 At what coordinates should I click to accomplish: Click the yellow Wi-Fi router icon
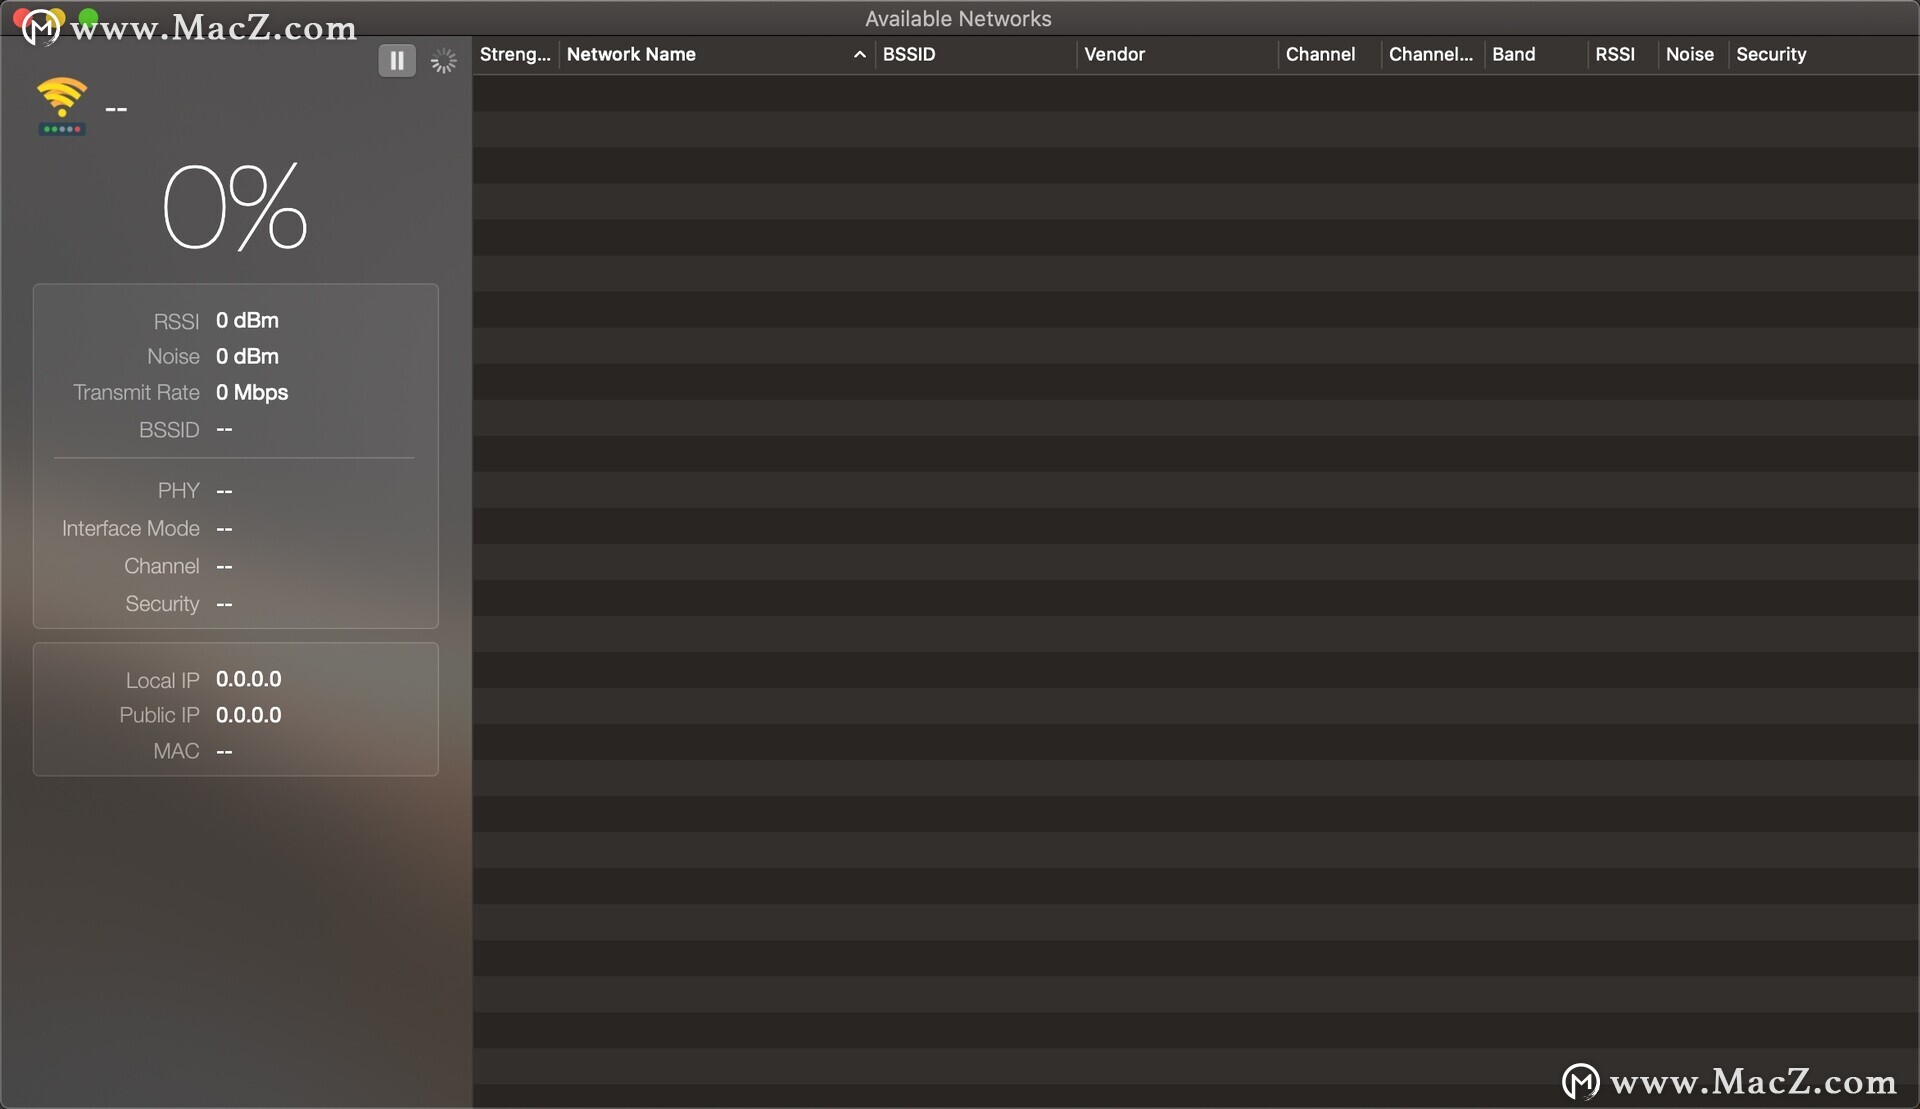[x=62, y=107]
